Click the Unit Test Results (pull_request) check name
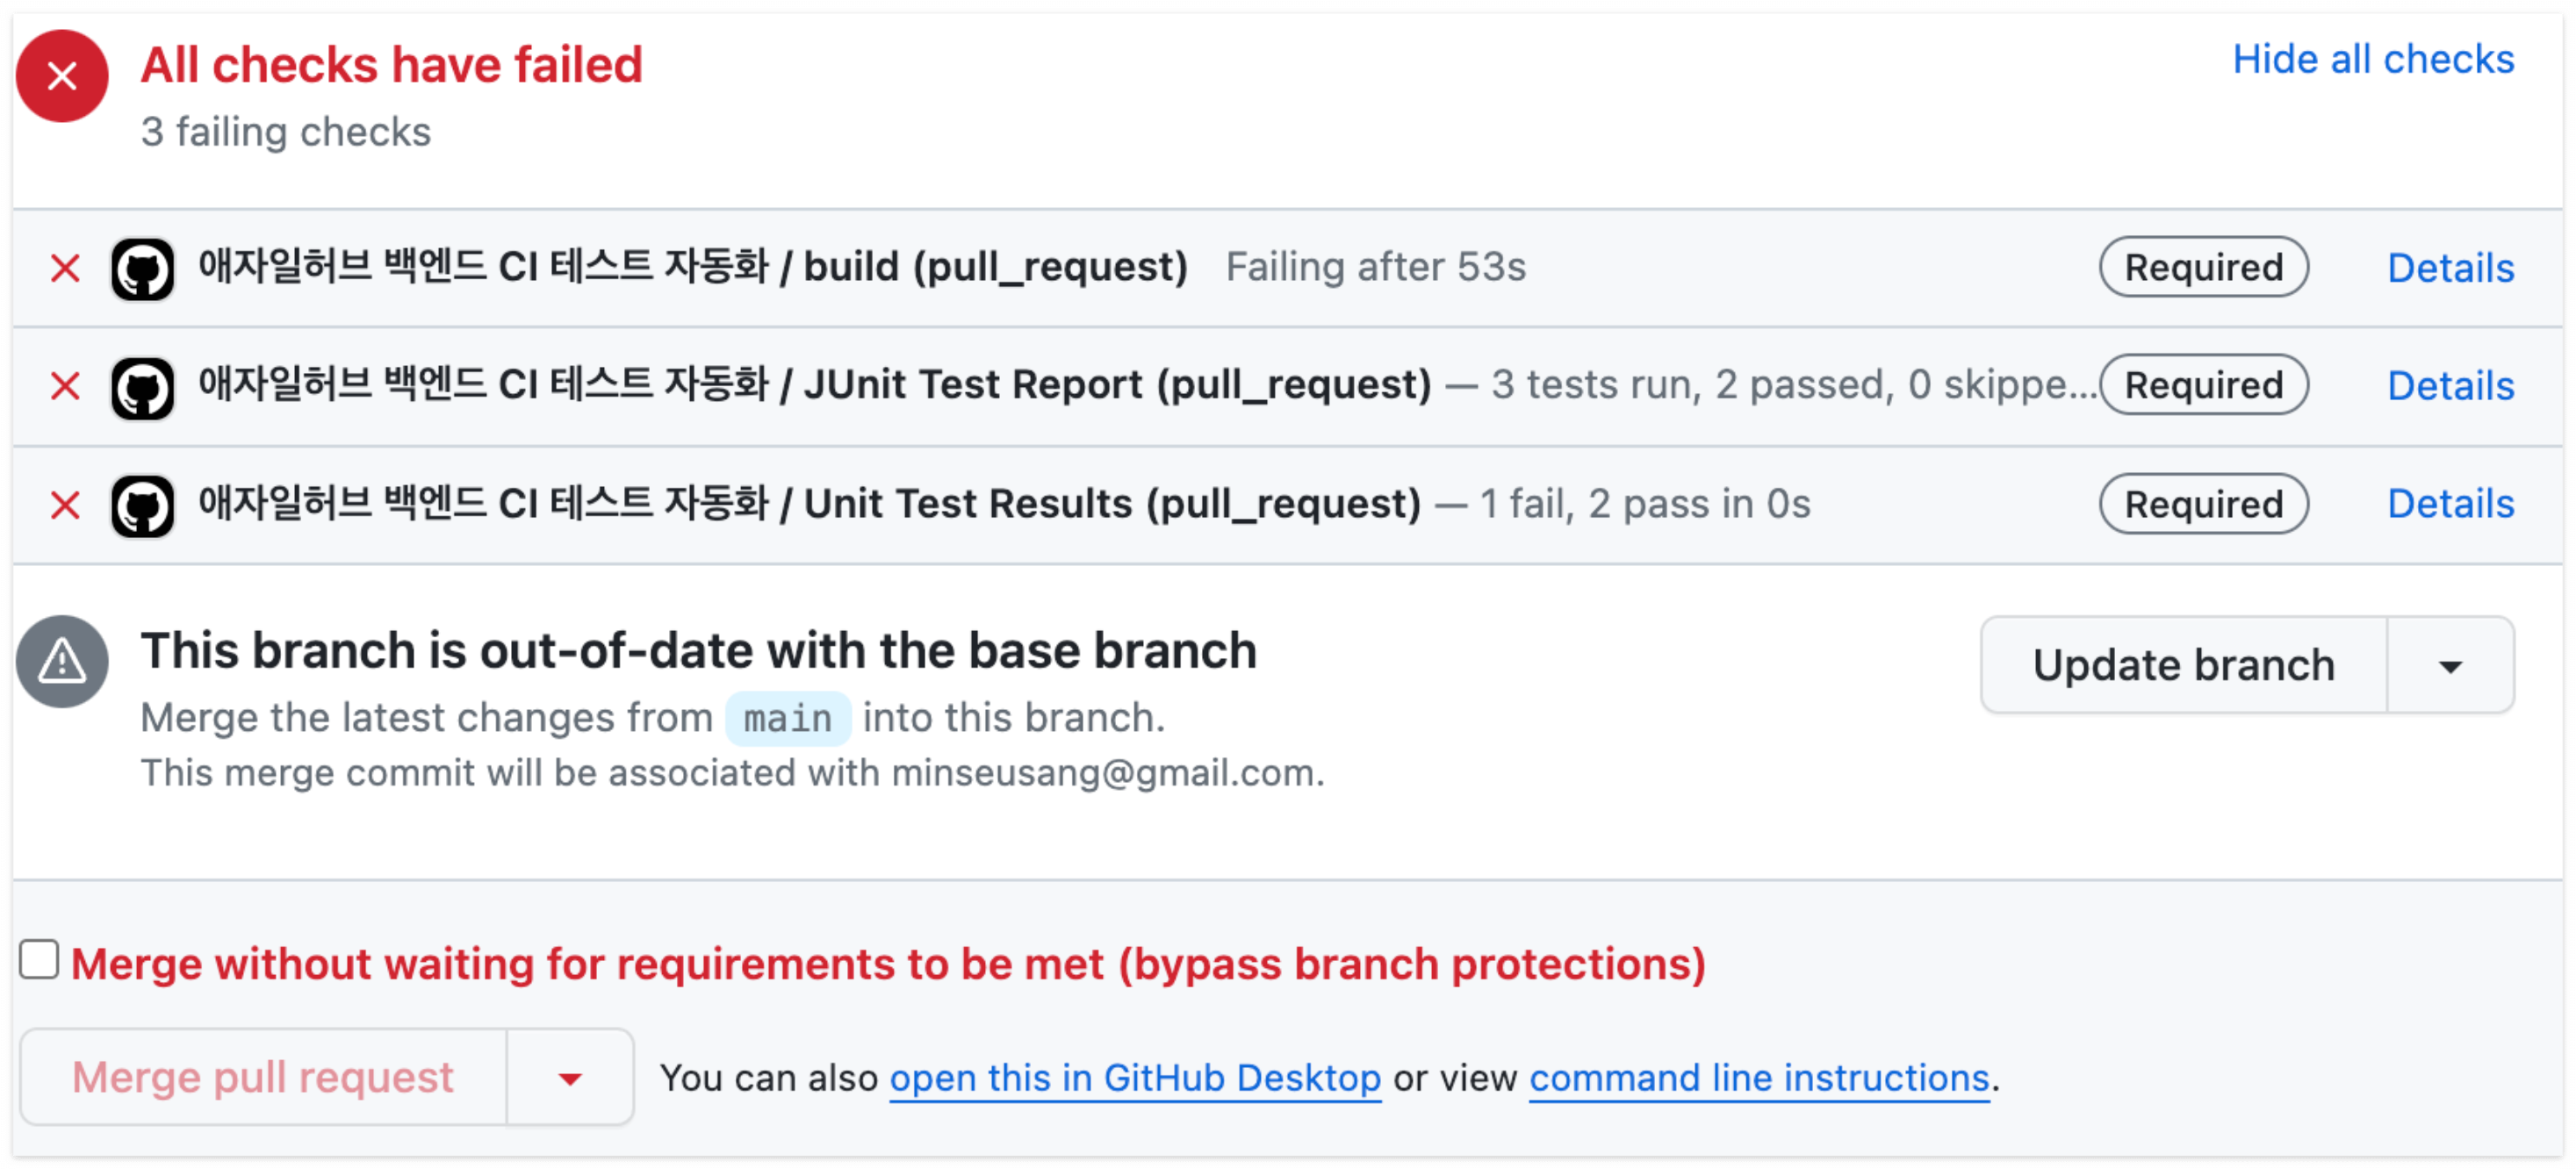The image size is (2576, 1169). click(809, 504)
